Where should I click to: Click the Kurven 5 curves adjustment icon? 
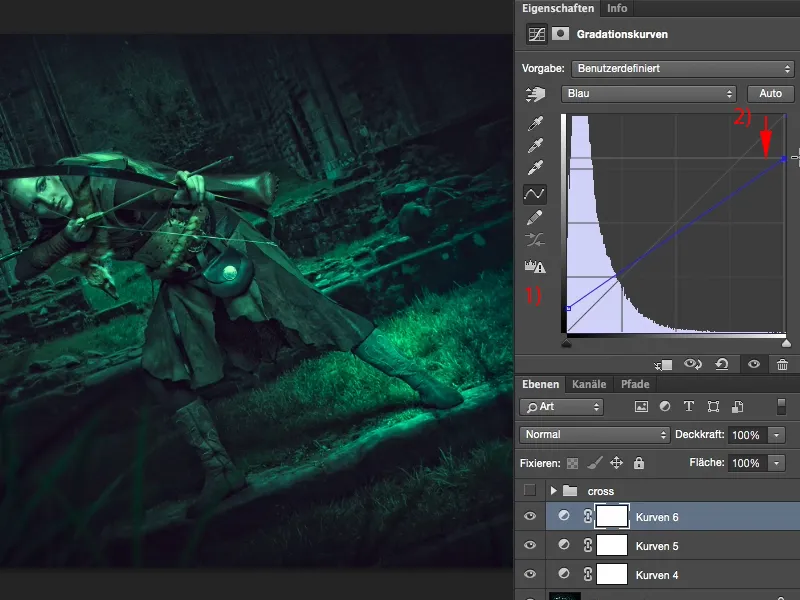564,544
